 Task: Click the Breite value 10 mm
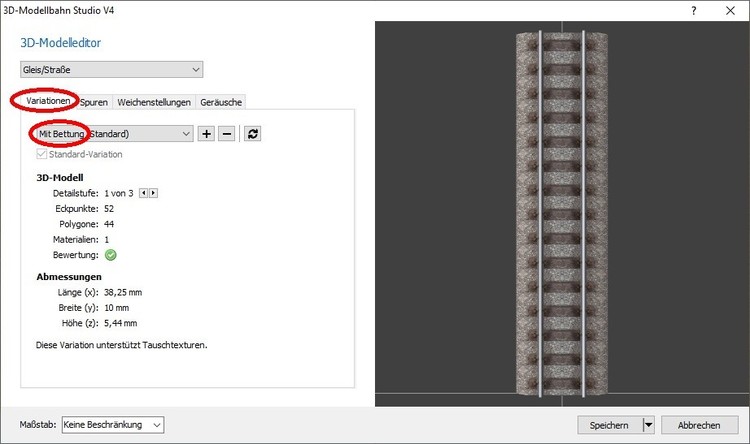tap(117, 308)
